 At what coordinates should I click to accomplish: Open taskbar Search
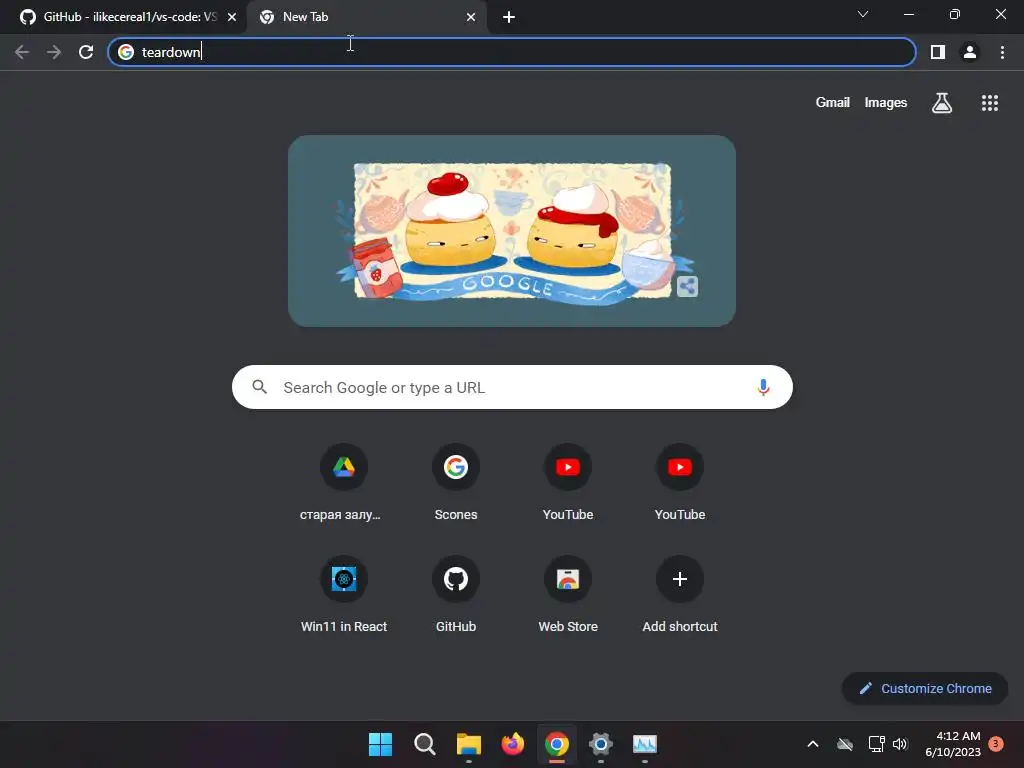coord(424,744)
